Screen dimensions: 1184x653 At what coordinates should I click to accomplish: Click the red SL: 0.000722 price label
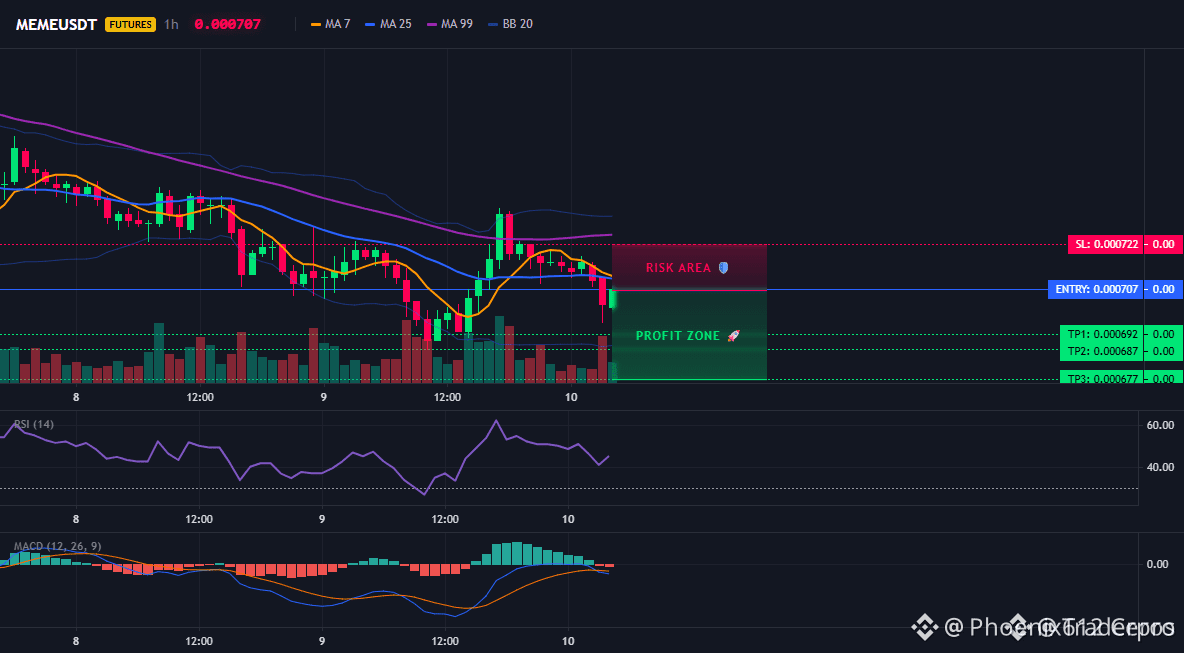pyautogui.click(x=1124, y=244)
